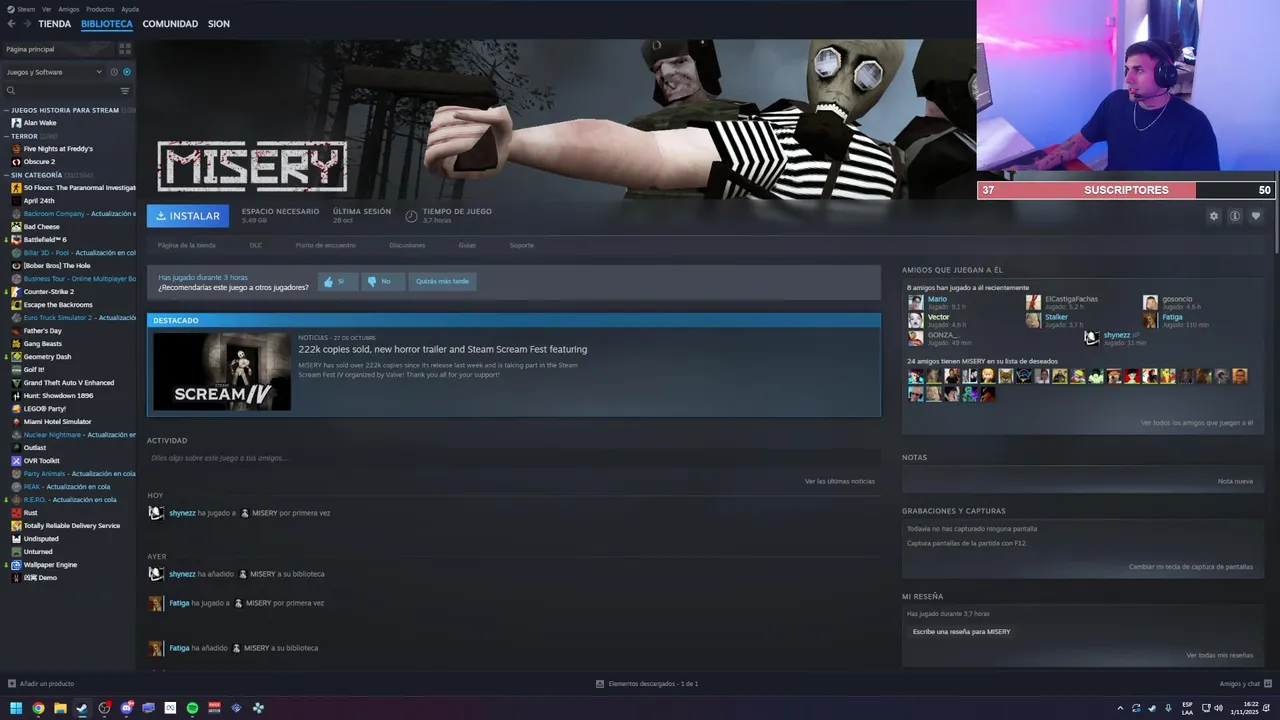Click Ver todos los amigos que juegan
This screenshot has width=1280, height=720.
[x=1196, y=423]
